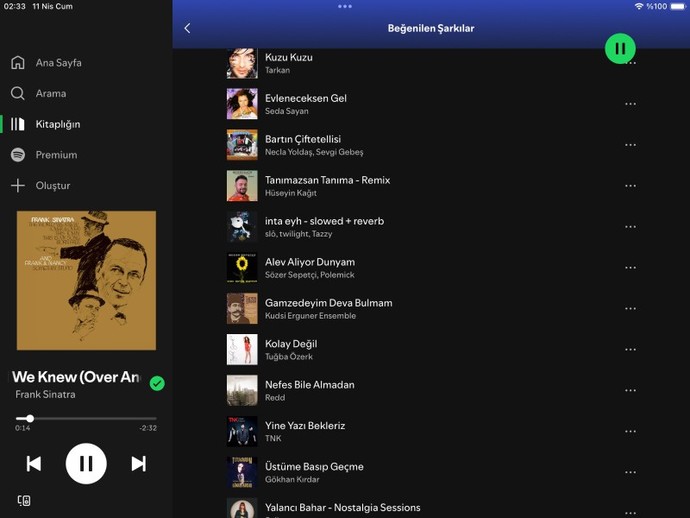Select the Oluştur menu label
690x518 pixels.
[53, 186]
